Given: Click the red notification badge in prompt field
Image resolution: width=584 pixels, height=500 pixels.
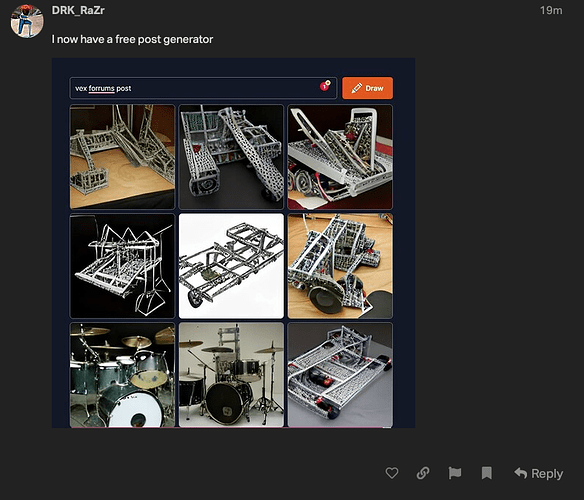Looking at the screenshot, I should 325,85.
